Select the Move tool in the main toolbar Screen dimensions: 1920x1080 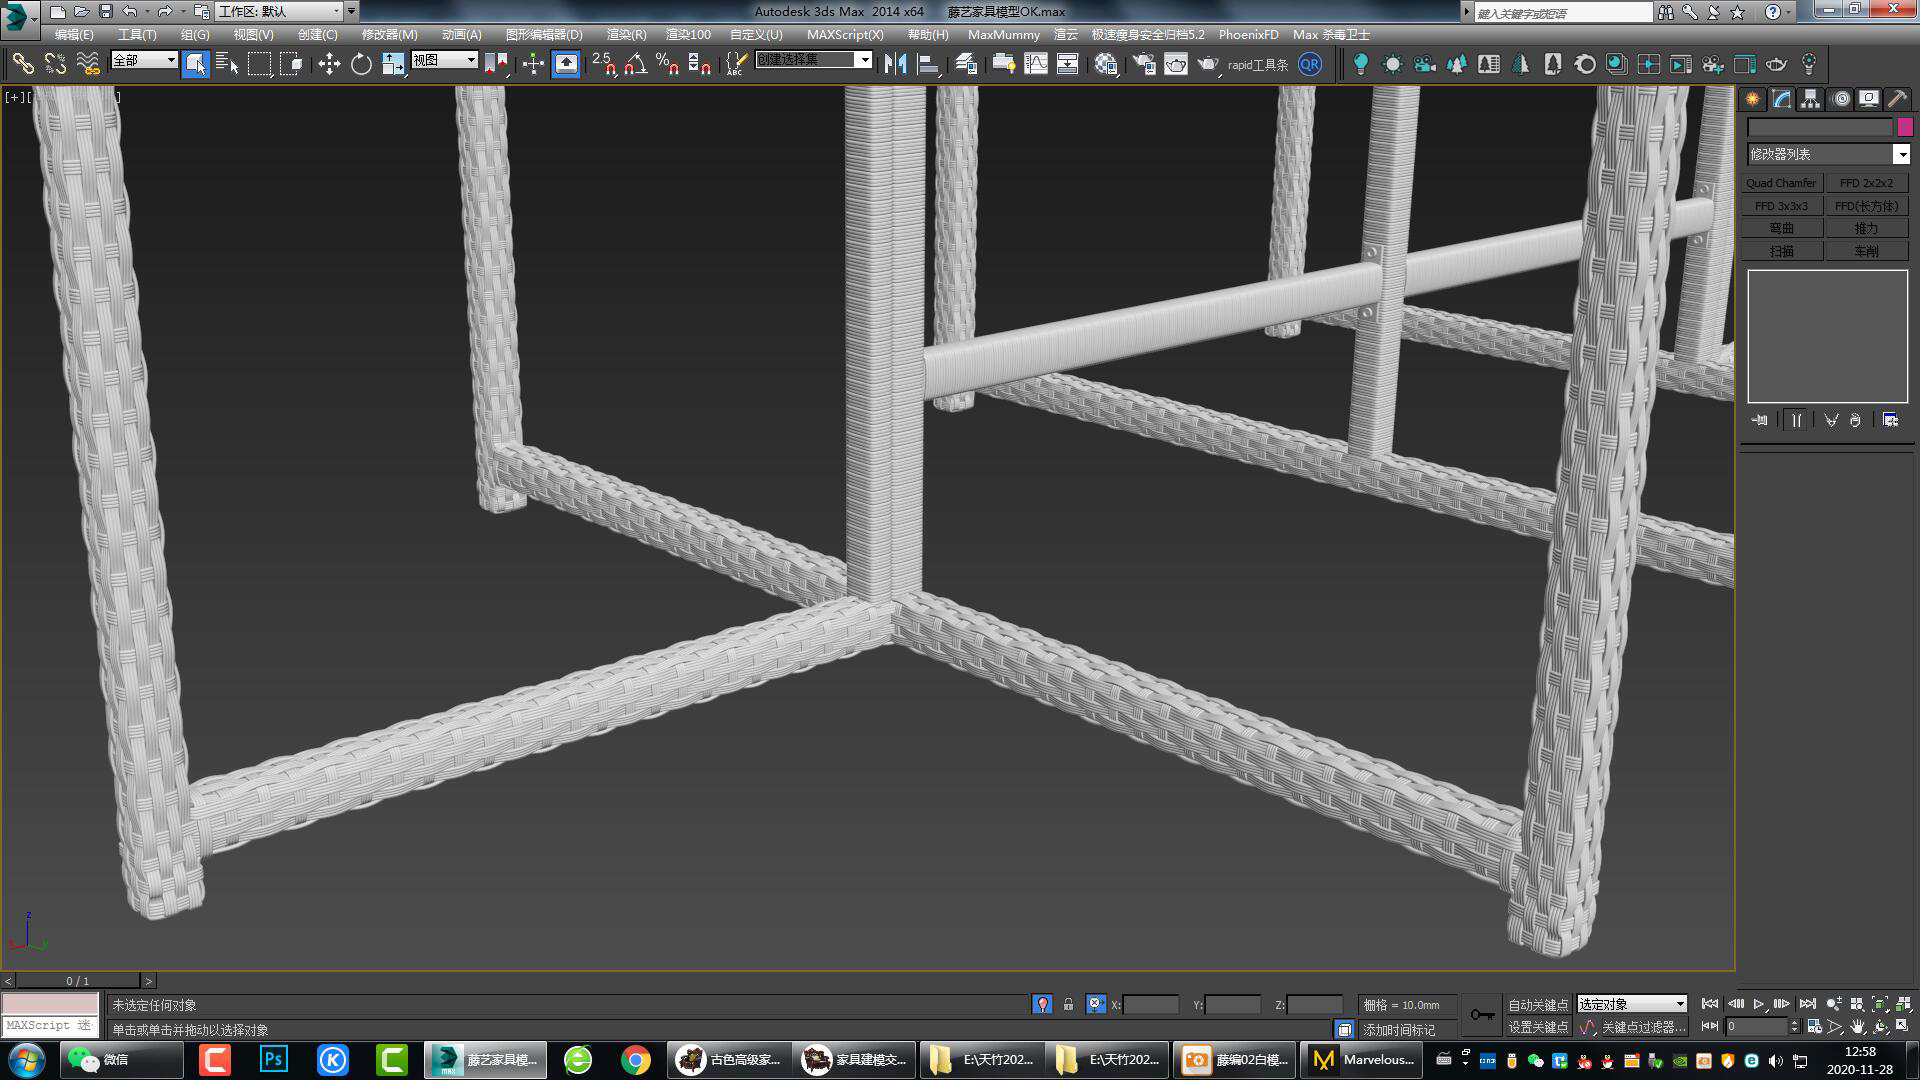pyautogui.click(x=331, y=63)
